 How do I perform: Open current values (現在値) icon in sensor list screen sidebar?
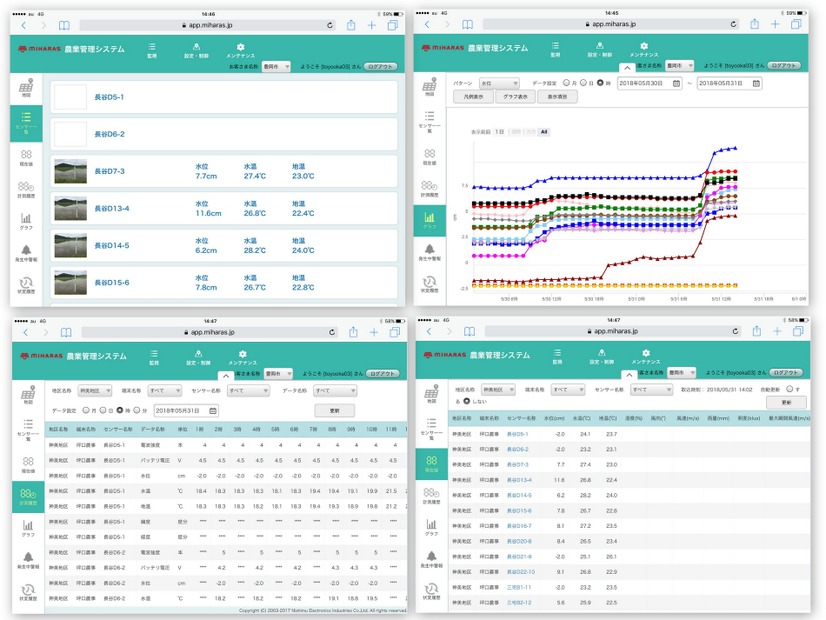[x=26, y=158]
